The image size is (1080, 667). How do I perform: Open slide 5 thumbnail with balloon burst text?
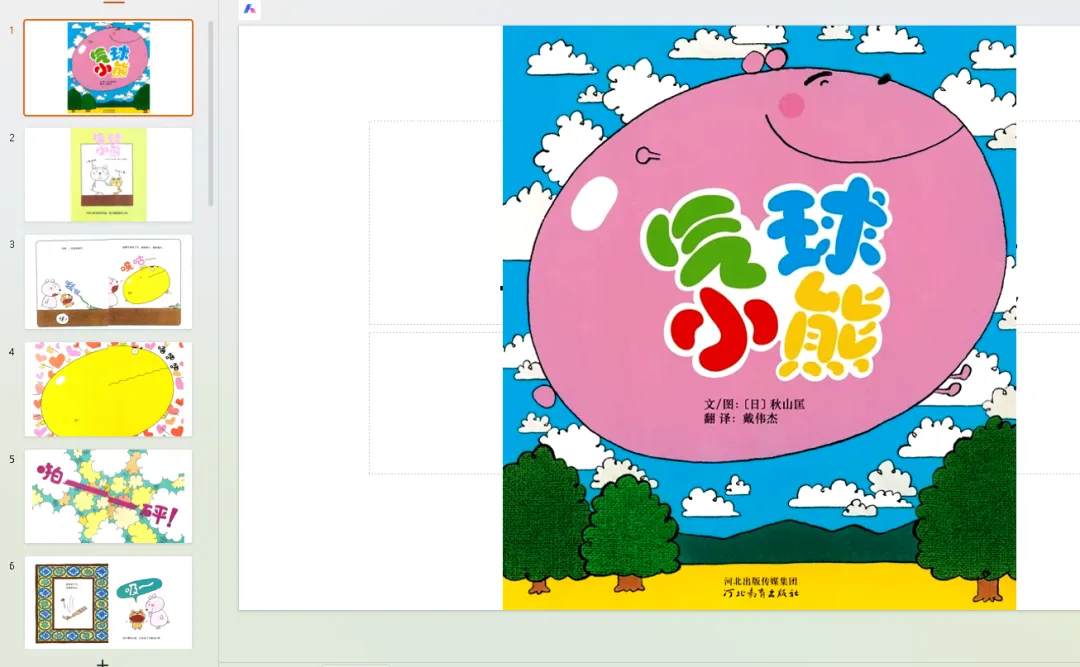point(108,496)
